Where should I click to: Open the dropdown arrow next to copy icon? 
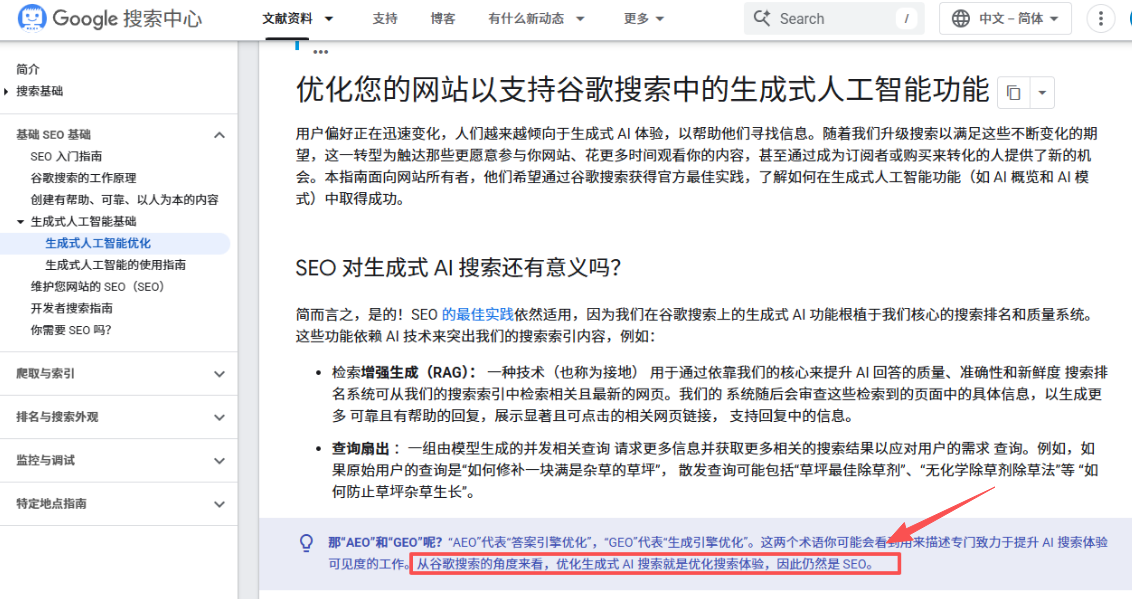pyautogui.click(x=1041, y=92)
